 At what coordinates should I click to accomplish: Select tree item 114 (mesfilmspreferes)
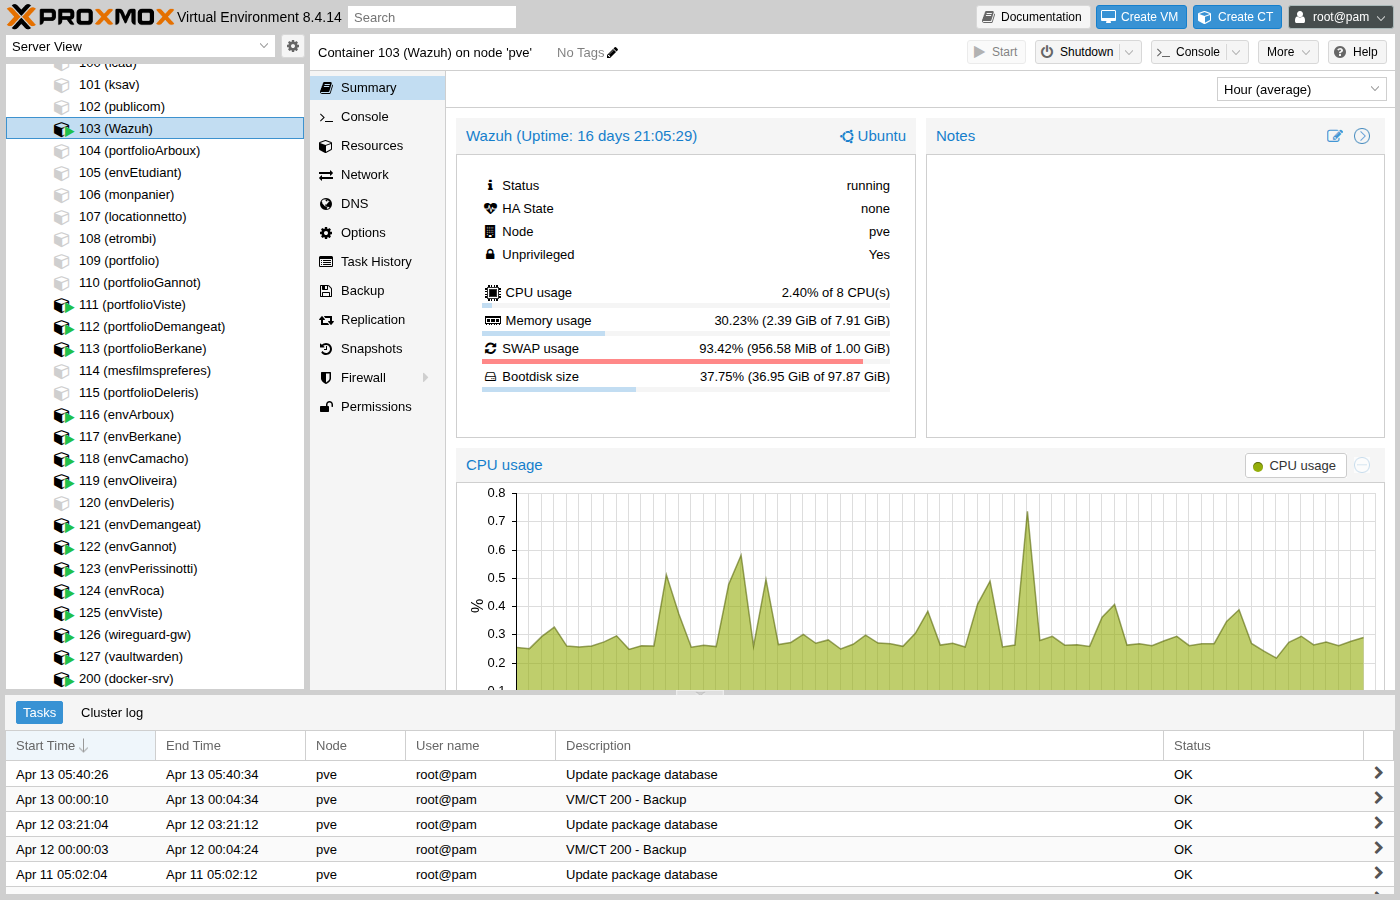(x=155, y=371)
